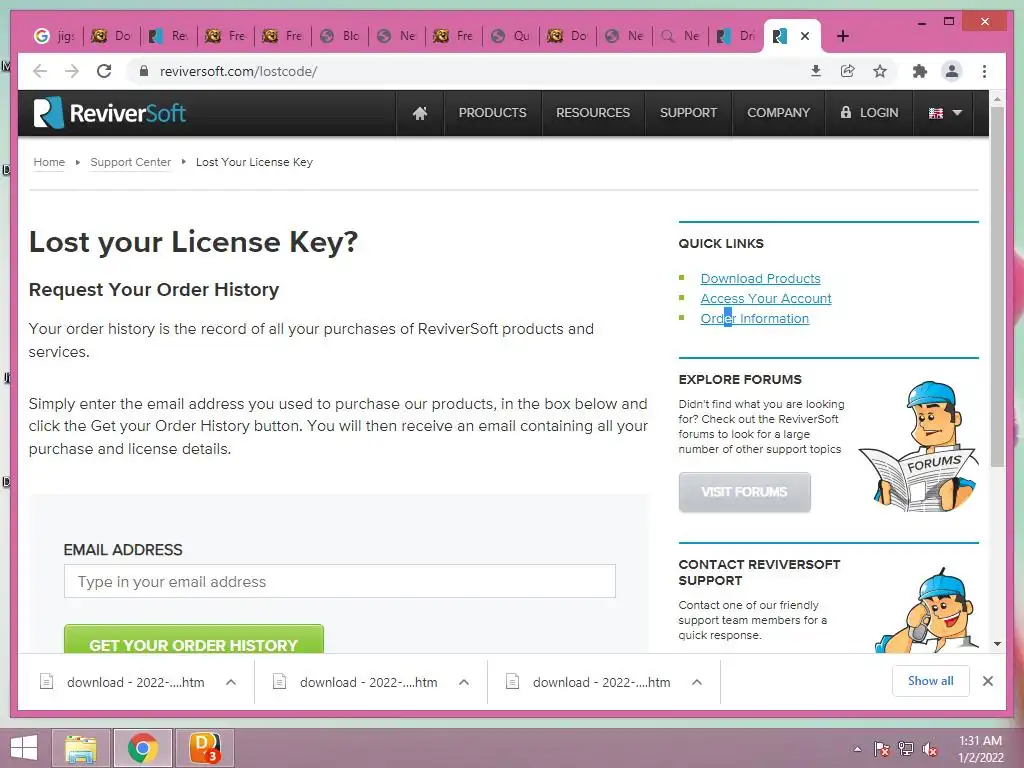The image size is (1024, 768).
Task: Click the ReviverSoft logo
Action: click(110, 113)
